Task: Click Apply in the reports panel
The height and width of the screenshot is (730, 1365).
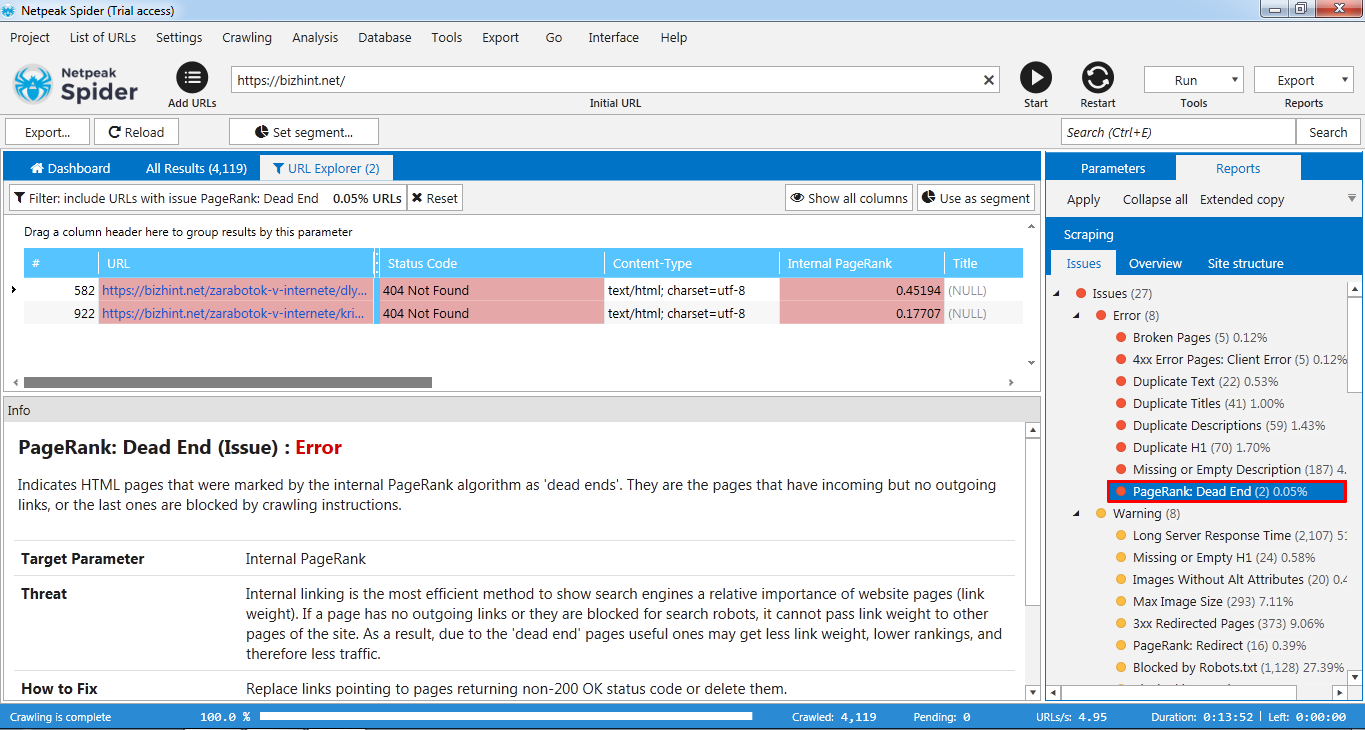Action: click(1083, 199)
